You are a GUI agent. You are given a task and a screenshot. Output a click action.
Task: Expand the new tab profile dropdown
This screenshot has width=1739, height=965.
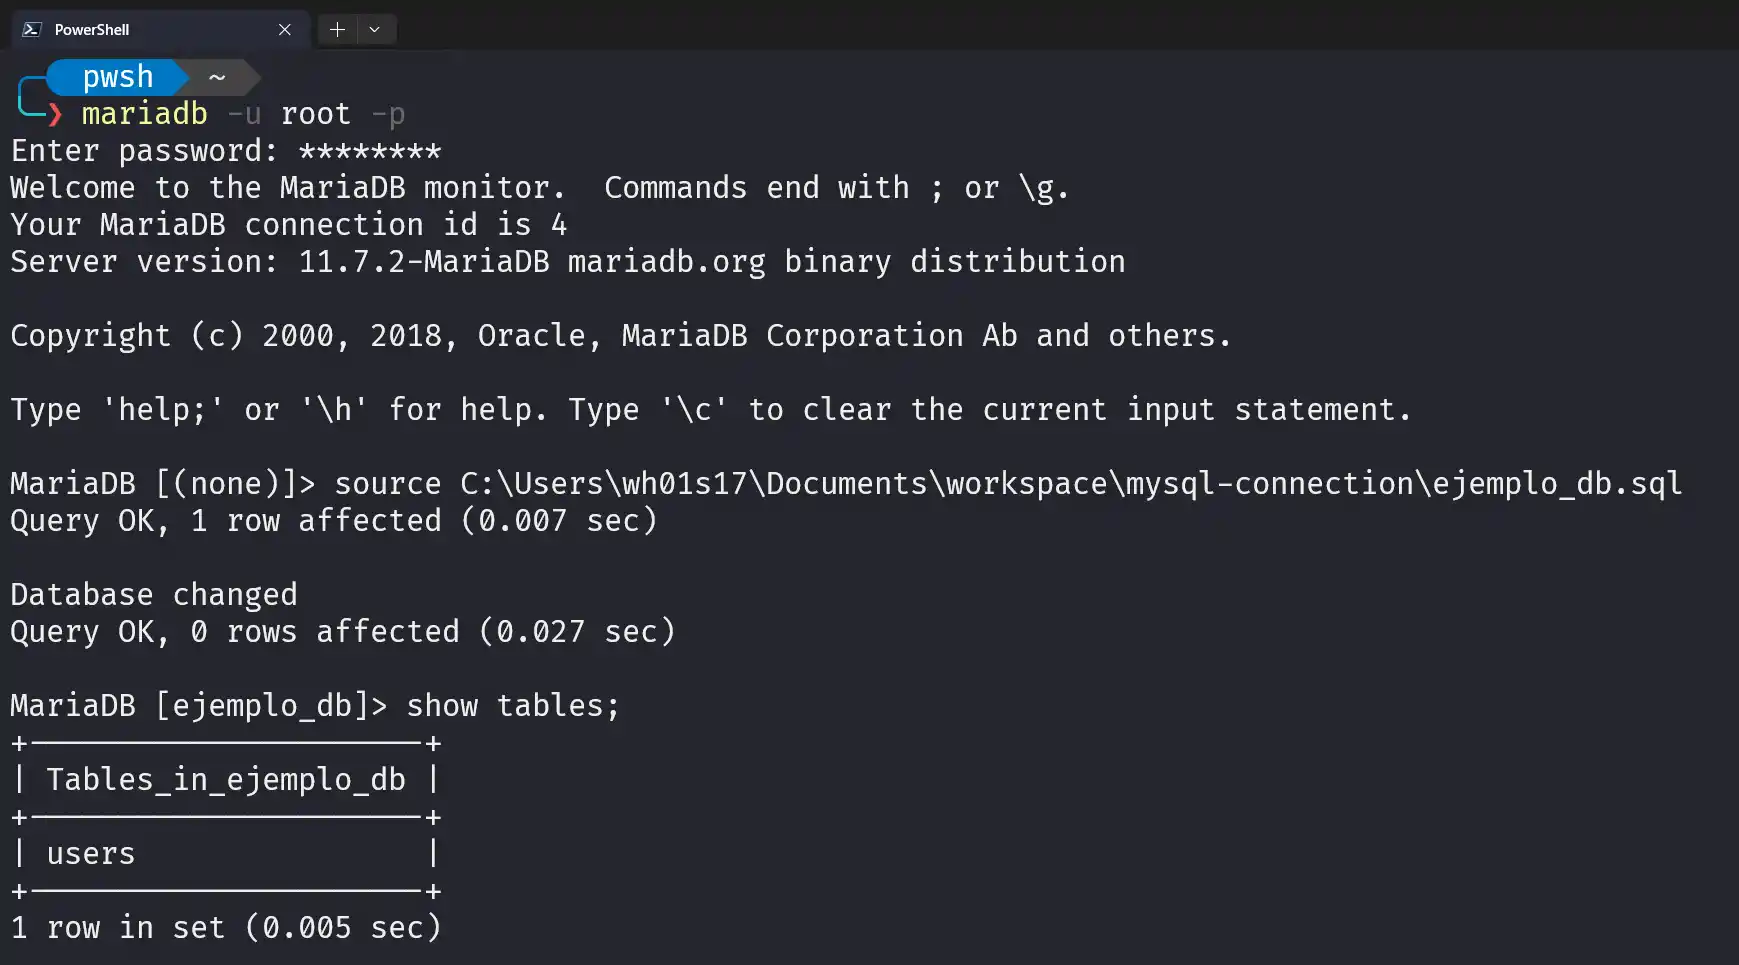tap(375, 30)
